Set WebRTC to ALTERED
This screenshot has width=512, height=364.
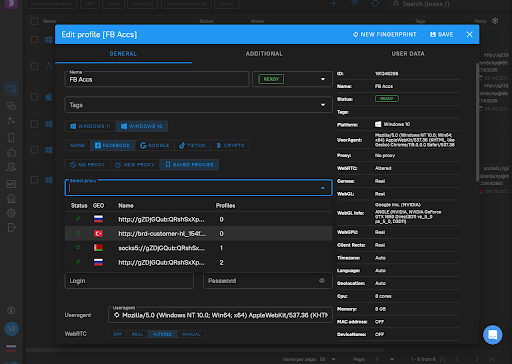(163, 334)
